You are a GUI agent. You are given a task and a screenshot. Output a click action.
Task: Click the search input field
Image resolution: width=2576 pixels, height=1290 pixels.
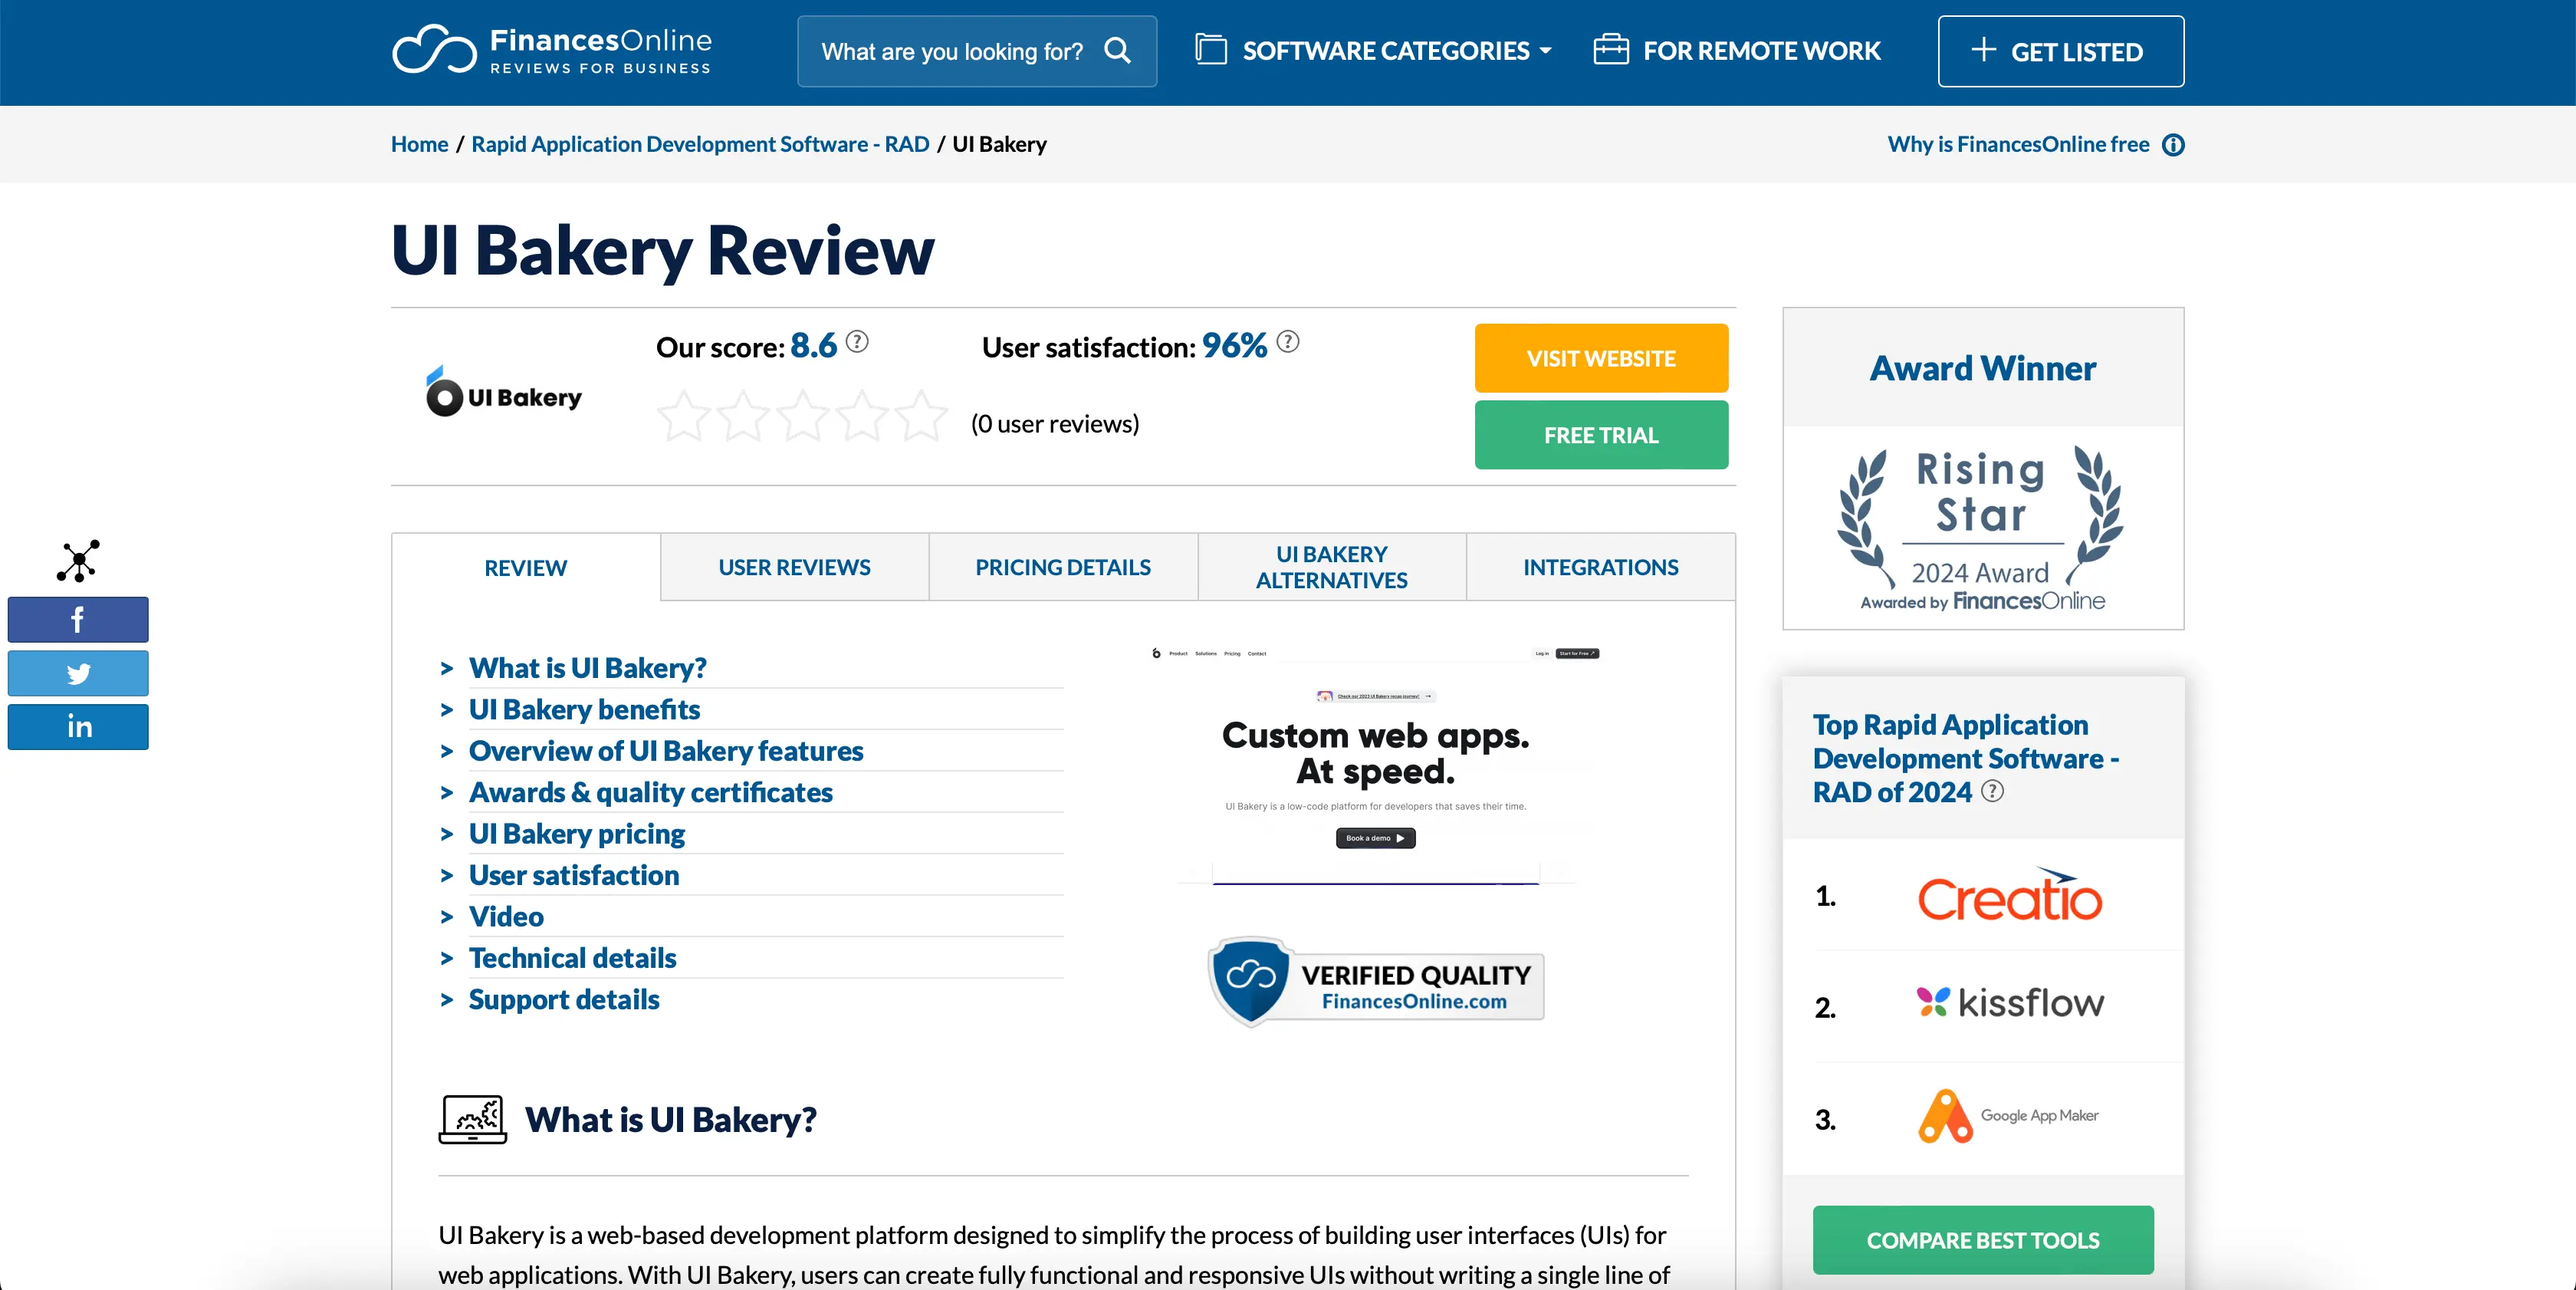click(x=977, y=51)
